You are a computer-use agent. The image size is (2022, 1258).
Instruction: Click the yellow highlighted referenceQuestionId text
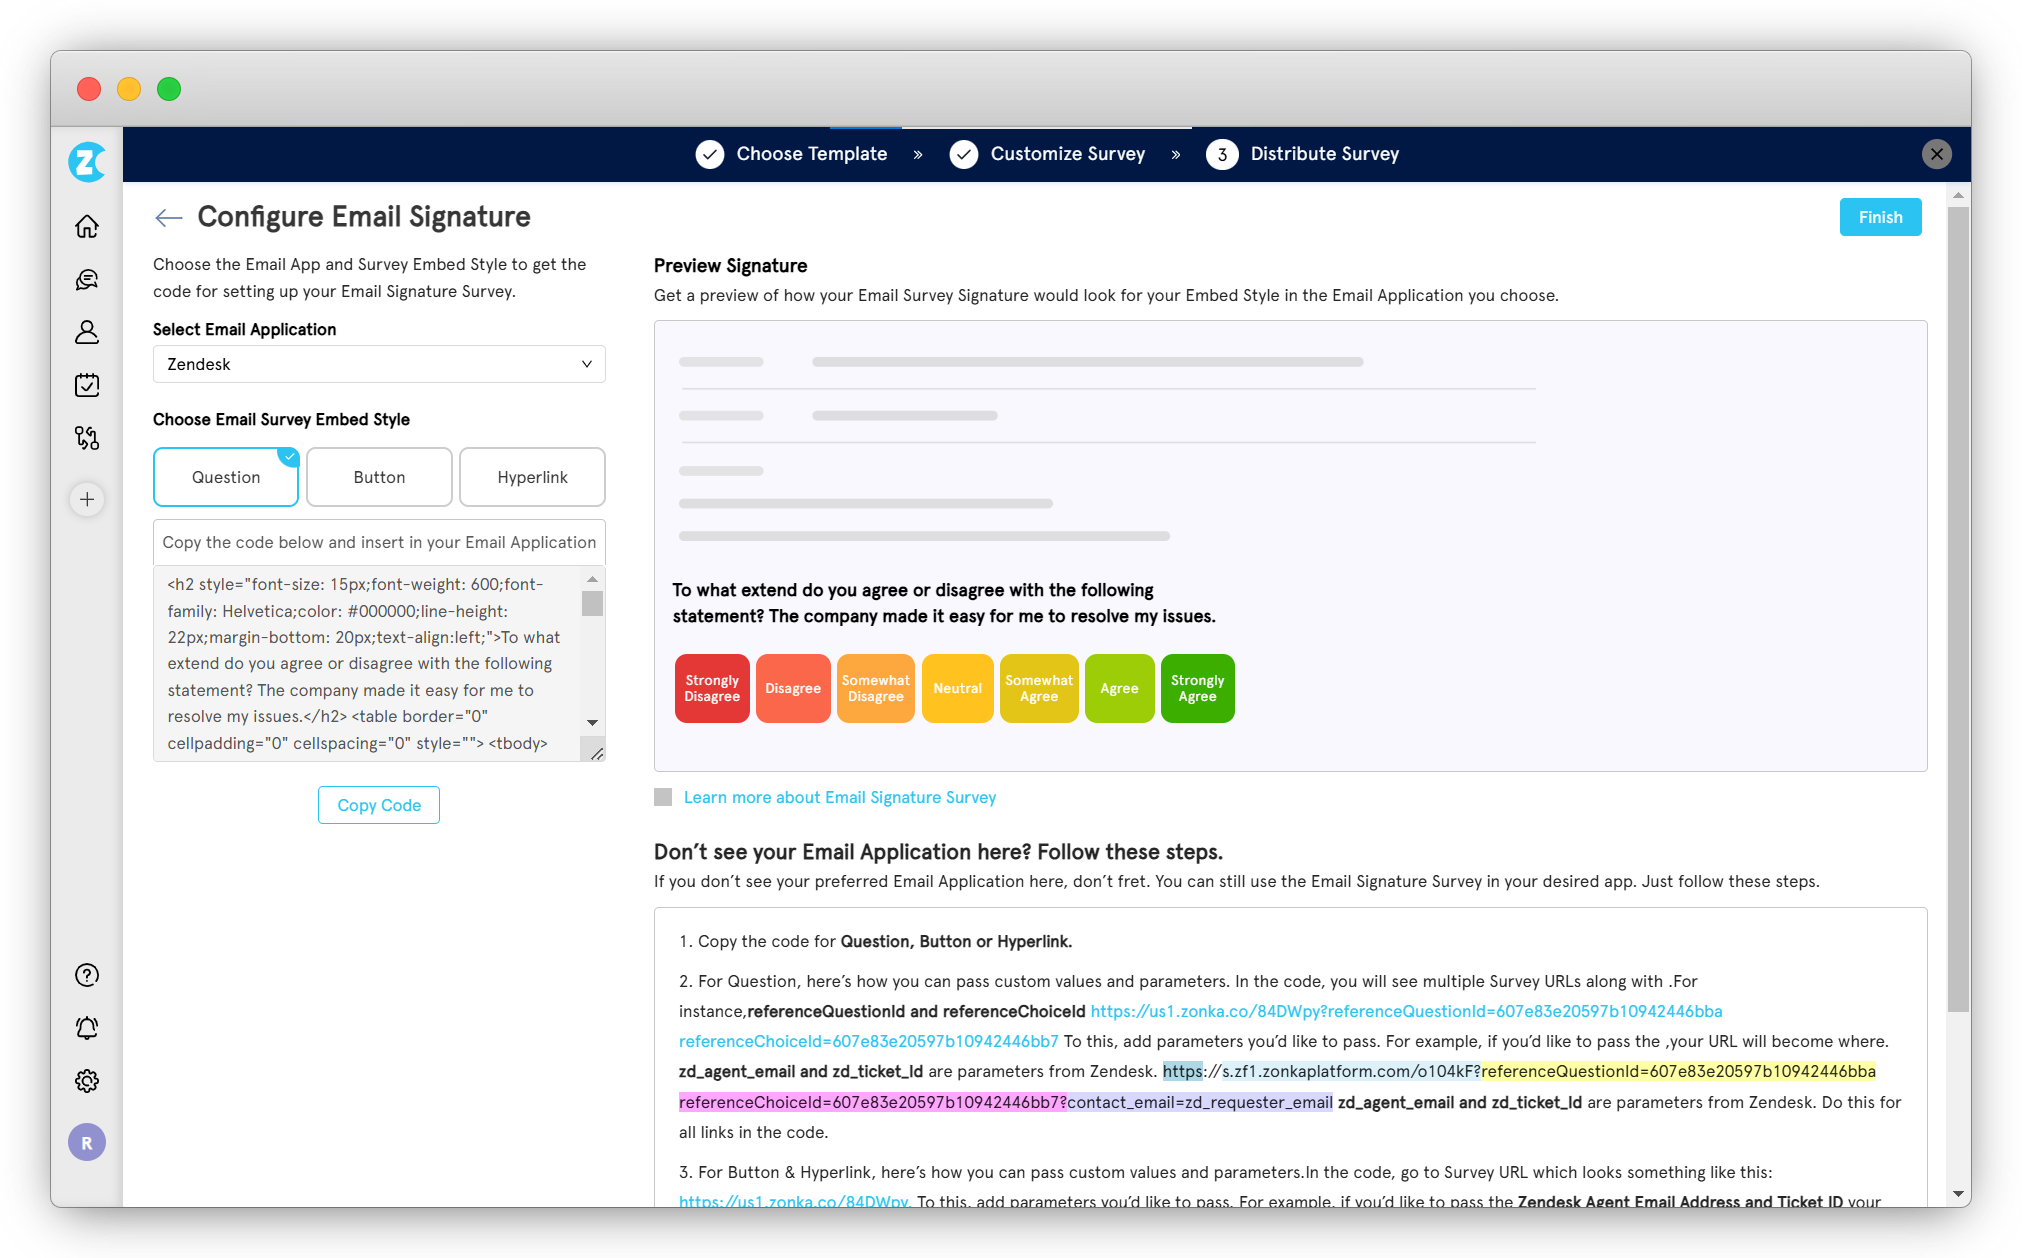tap(1678, 1071)
